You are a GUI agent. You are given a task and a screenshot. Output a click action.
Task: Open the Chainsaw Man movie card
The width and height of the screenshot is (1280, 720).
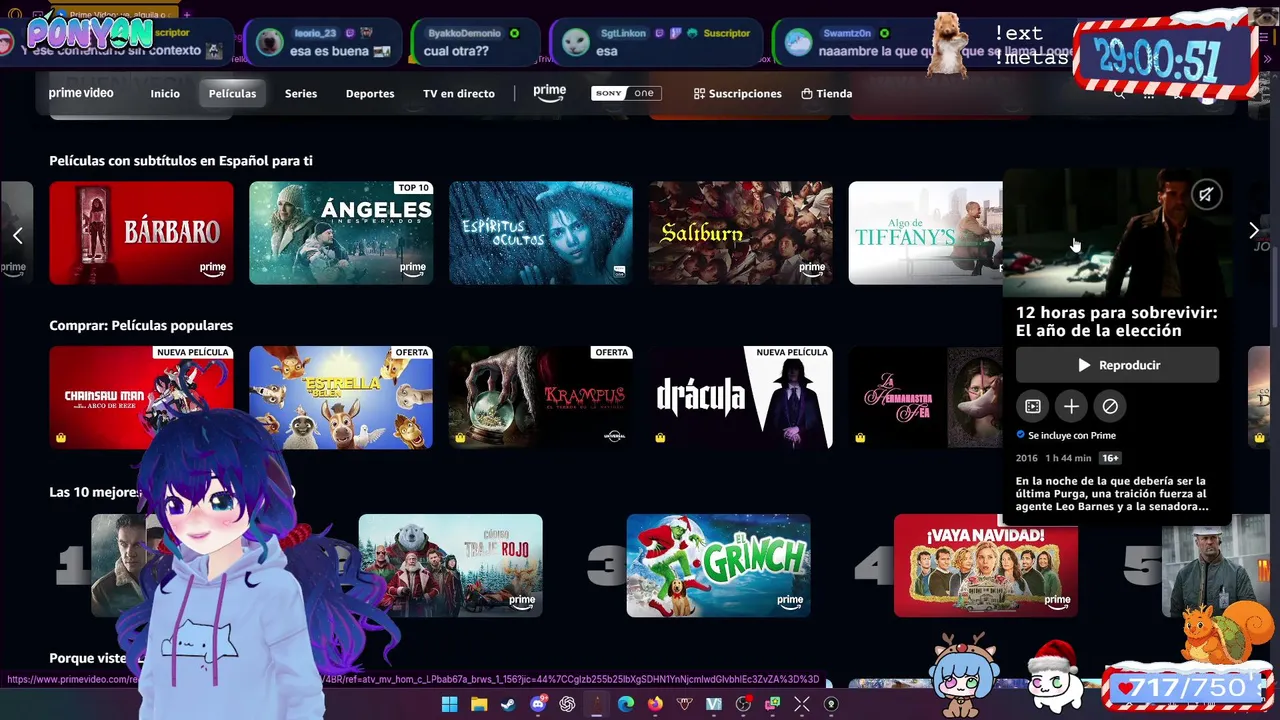(x=141, y=397)
